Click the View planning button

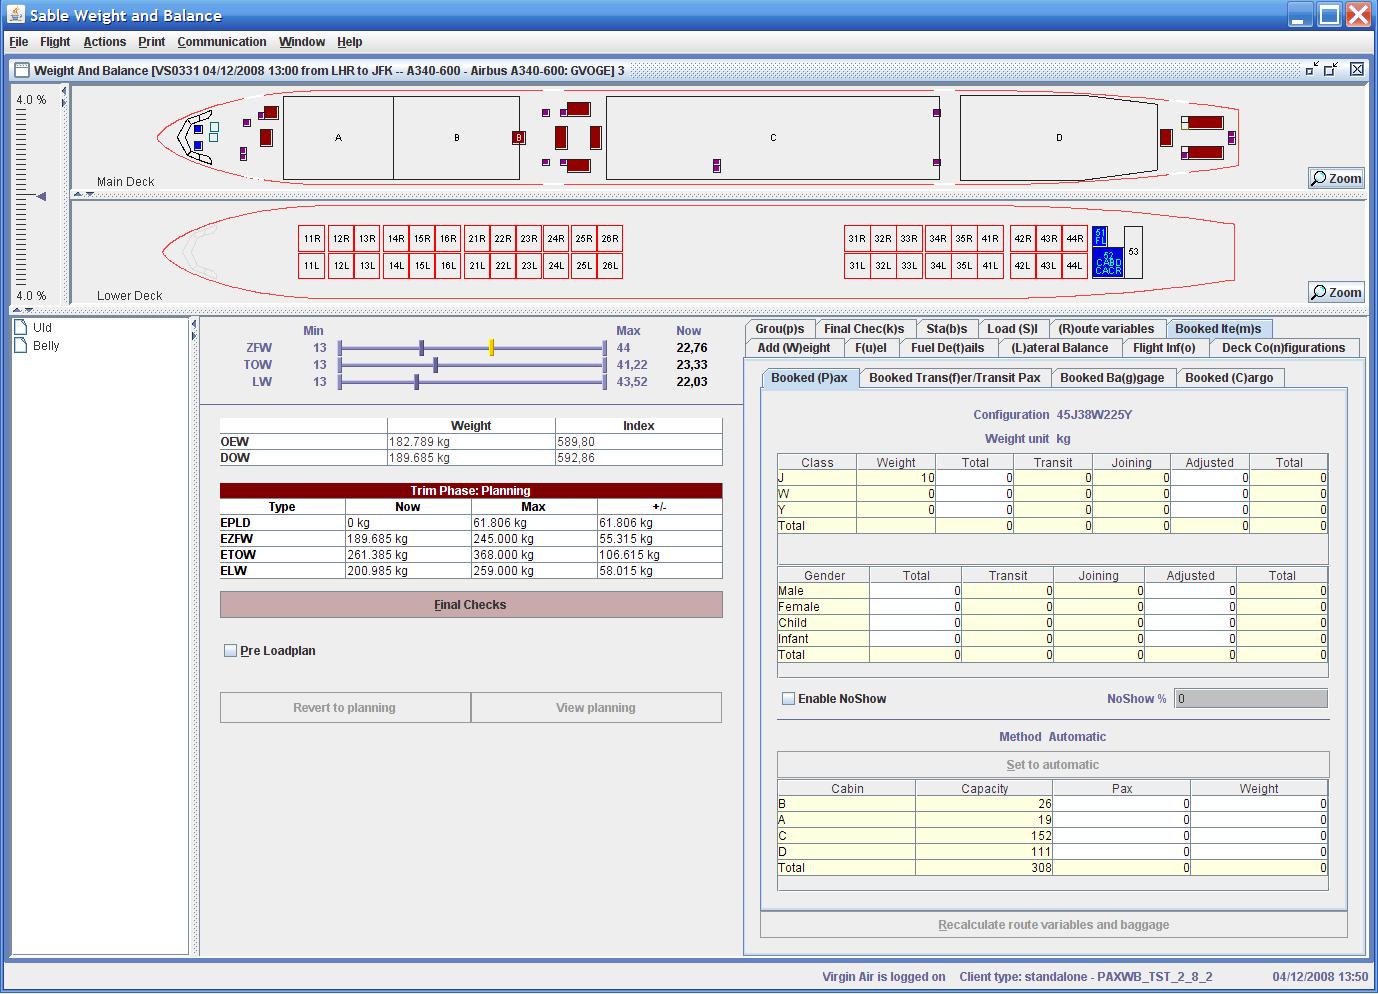[596, 708]
